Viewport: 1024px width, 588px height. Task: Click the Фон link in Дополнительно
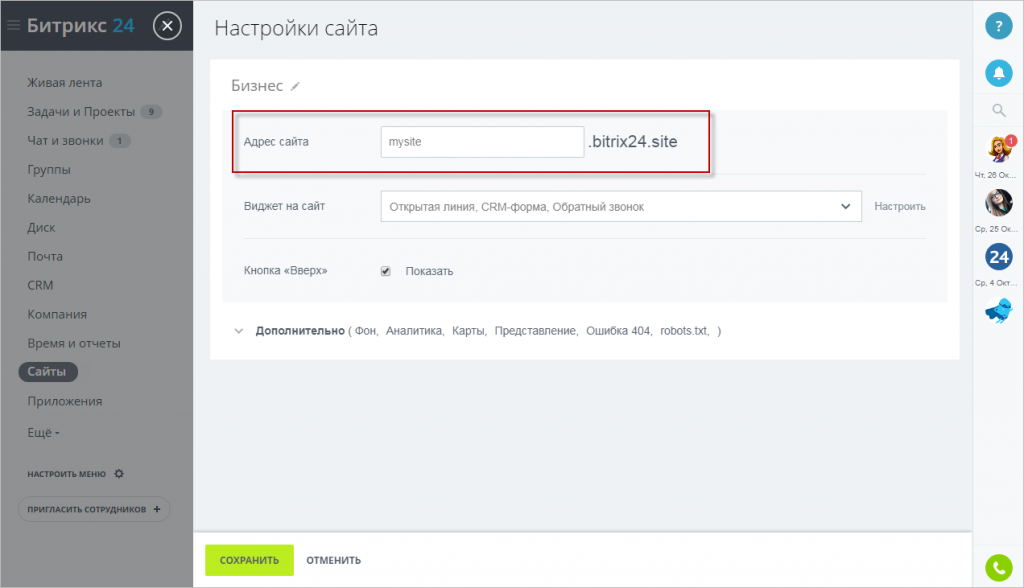tap(366, 331)
